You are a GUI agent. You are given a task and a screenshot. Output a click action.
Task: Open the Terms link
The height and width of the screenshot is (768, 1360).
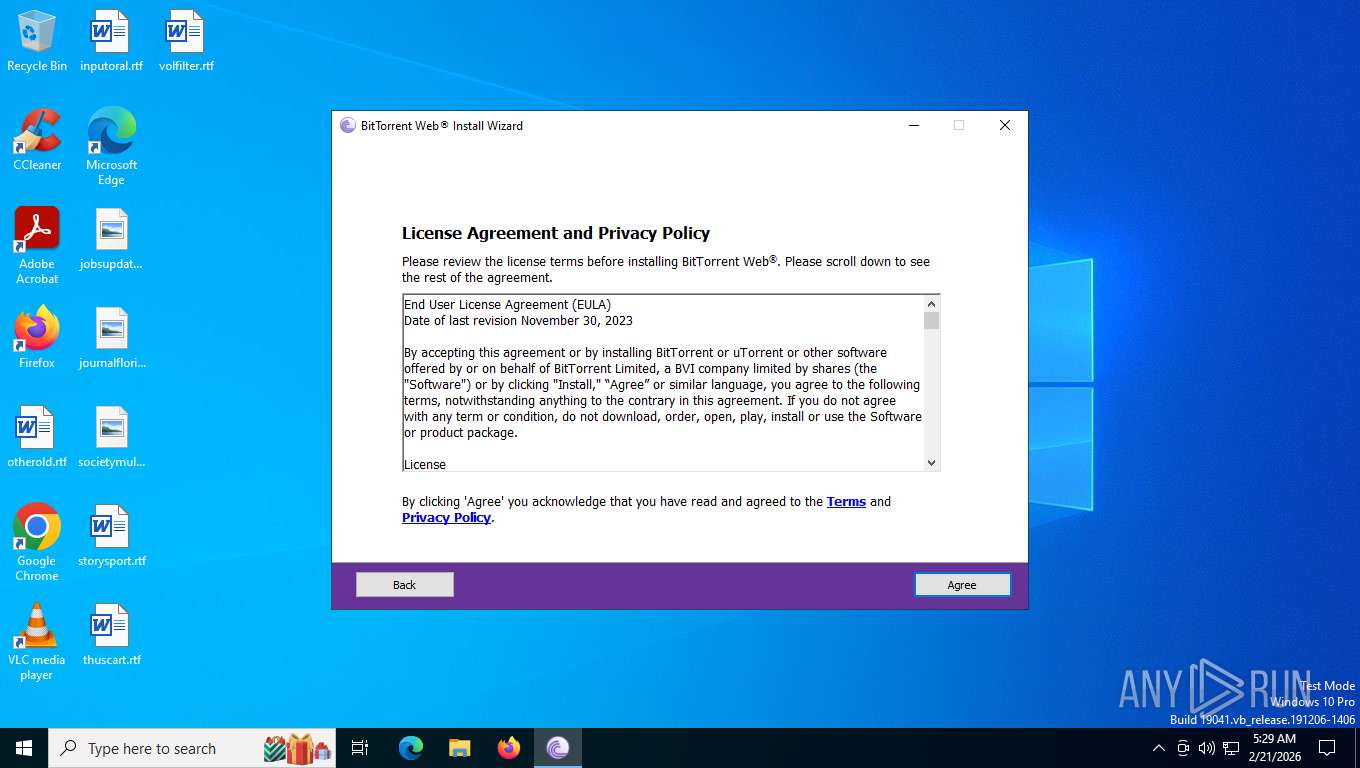pyautogui.click(x=846, y=502)
